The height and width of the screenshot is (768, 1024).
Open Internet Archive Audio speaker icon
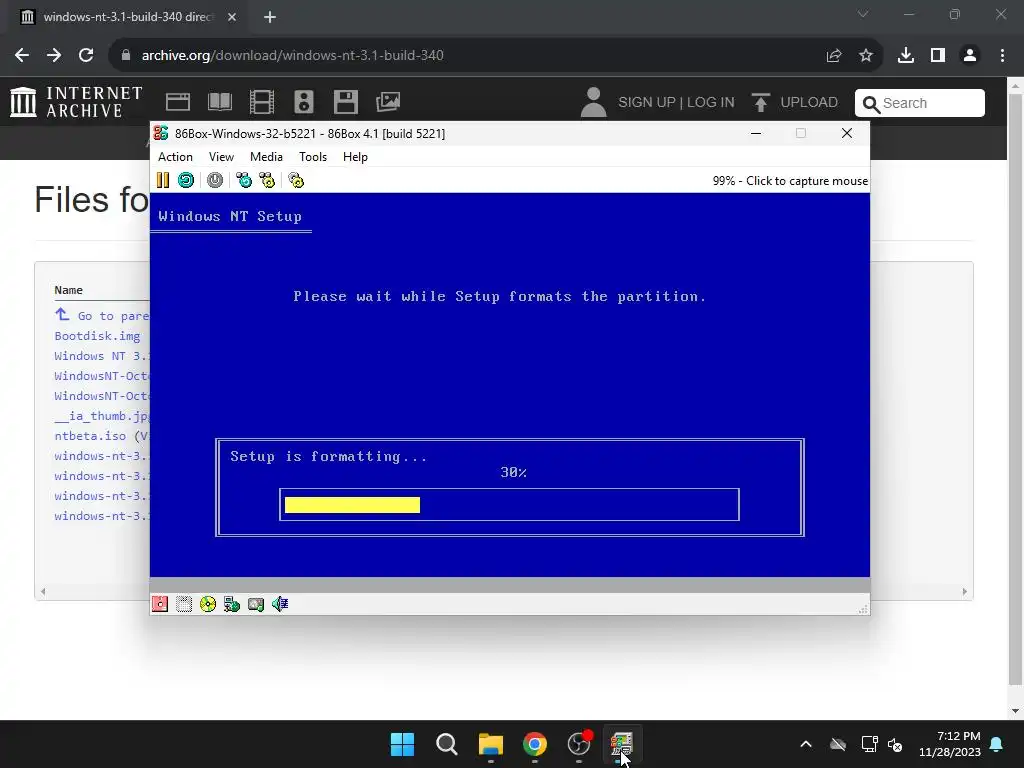[304, 102]
